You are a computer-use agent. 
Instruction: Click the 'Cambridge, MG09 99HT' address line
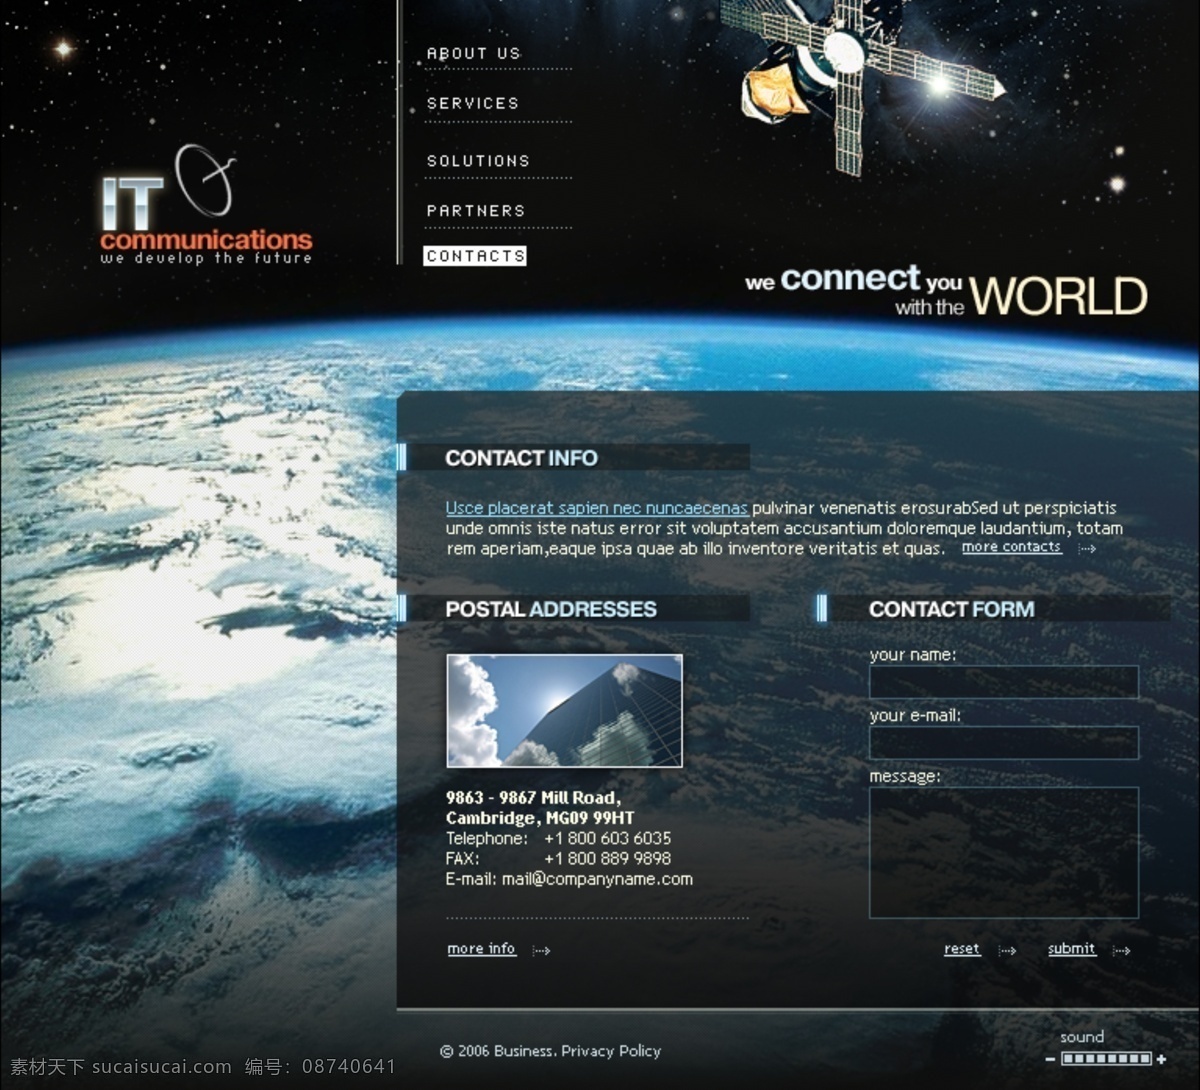click(540, 818)
